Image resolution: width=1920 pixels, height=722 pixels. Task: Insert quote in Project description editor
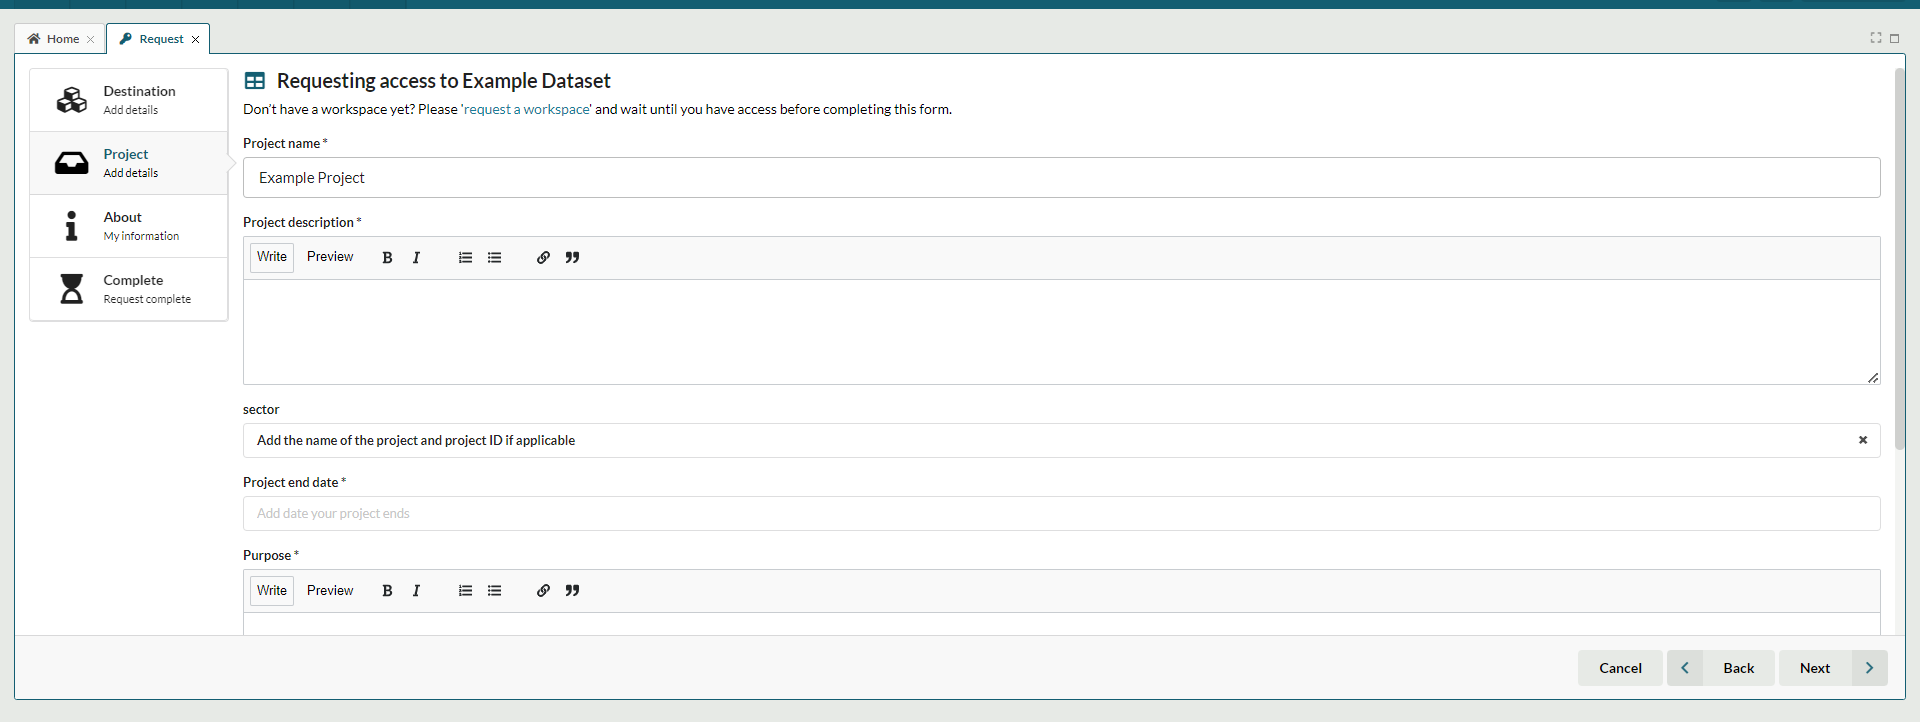point(572,258)
